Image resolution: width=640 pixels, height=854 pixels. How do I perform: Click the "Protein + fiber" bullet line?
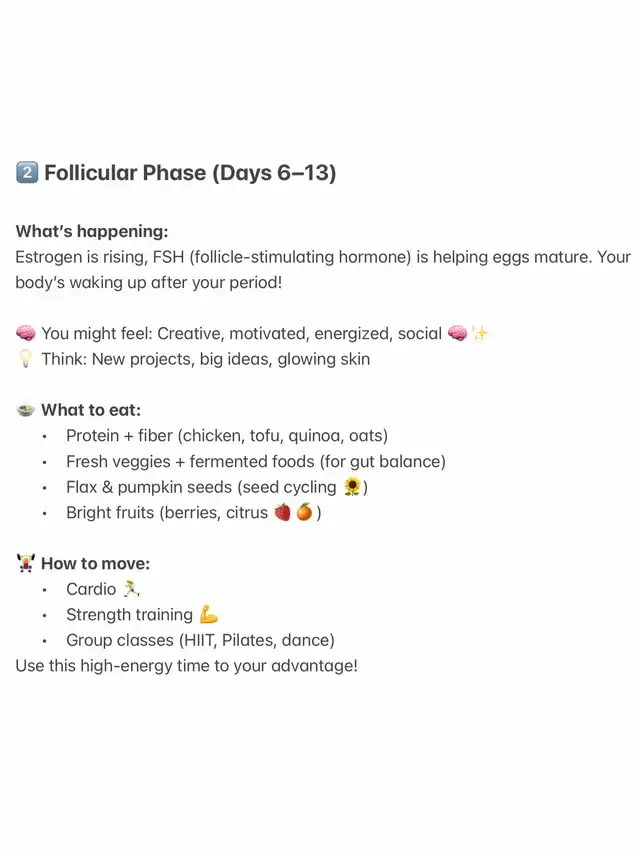click(226, 435)
